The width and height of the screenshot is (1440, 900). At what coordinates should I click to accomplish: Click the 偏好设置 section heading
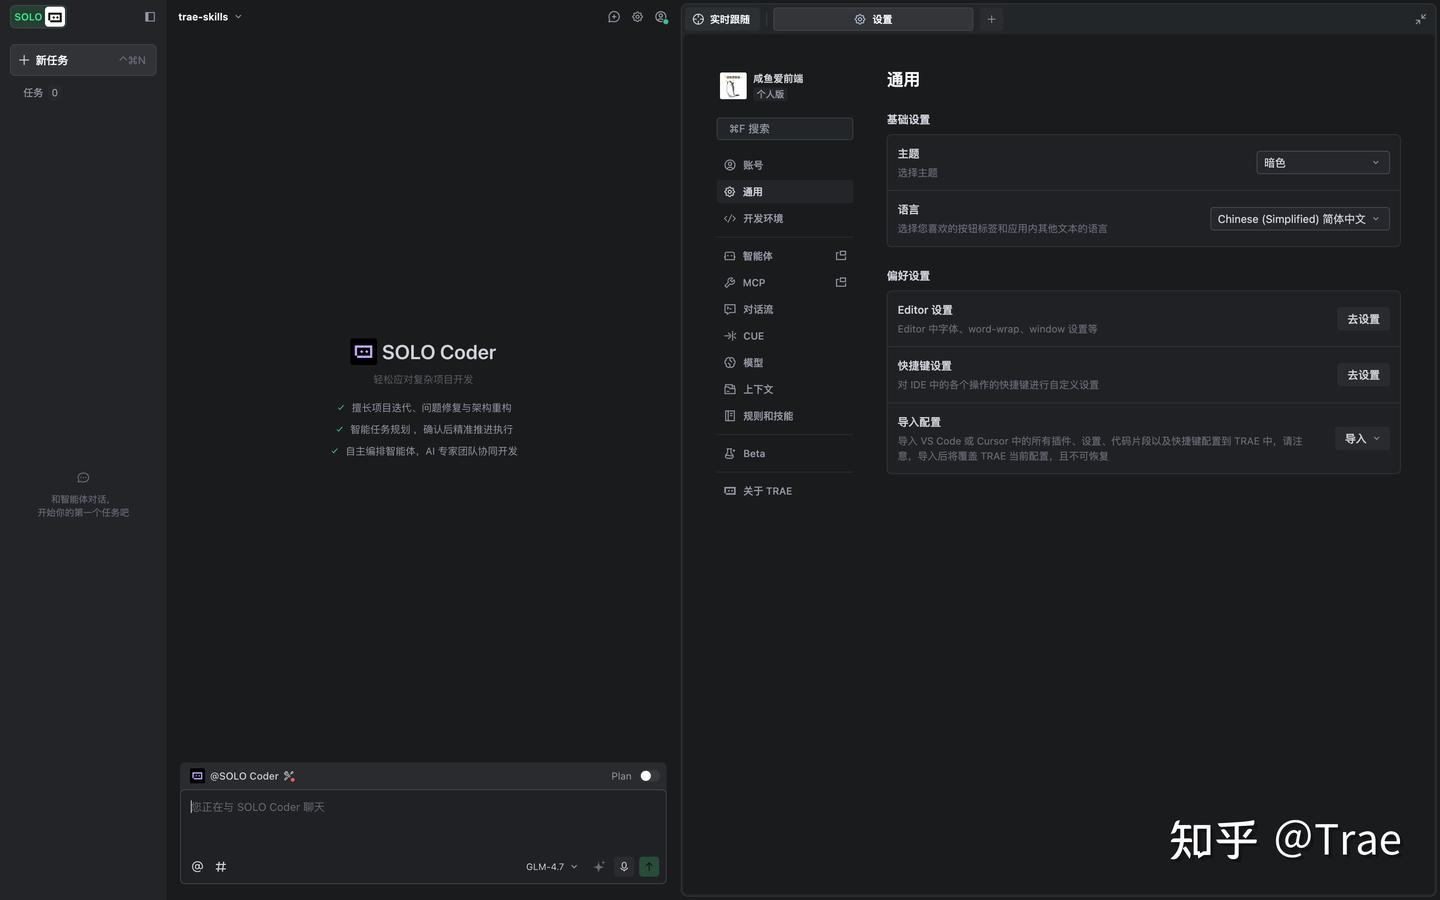(x=908, y=276)
